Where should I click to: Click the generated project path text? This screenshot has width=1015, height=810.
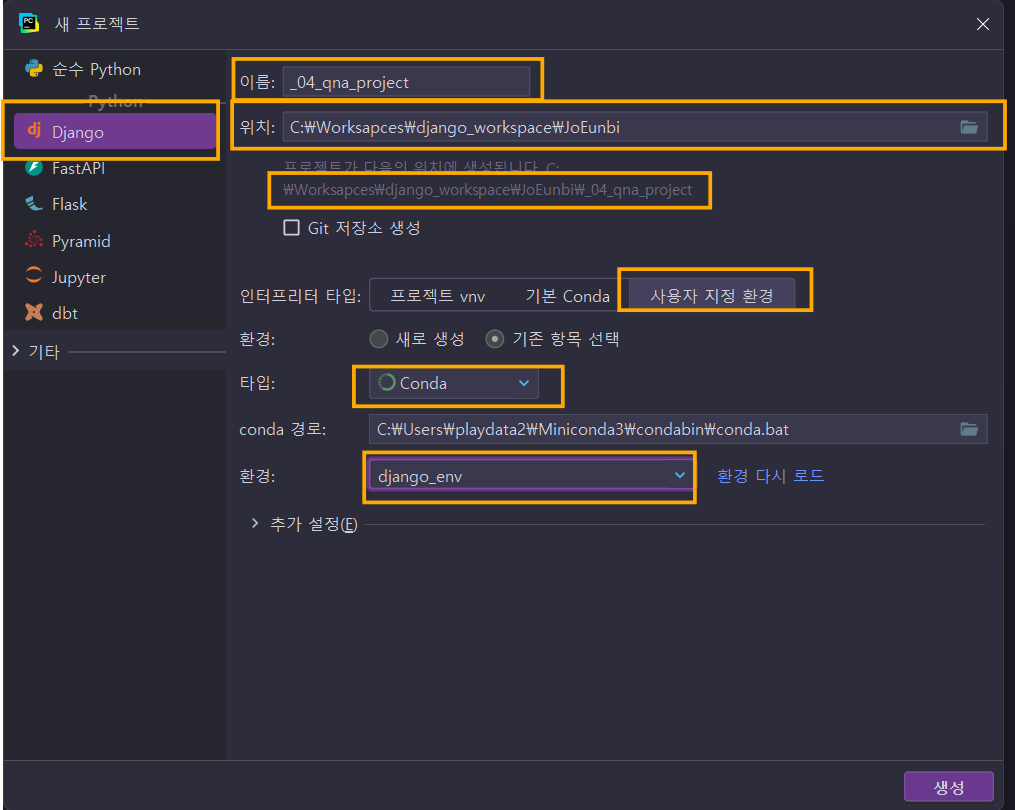(x=487, y=190)
